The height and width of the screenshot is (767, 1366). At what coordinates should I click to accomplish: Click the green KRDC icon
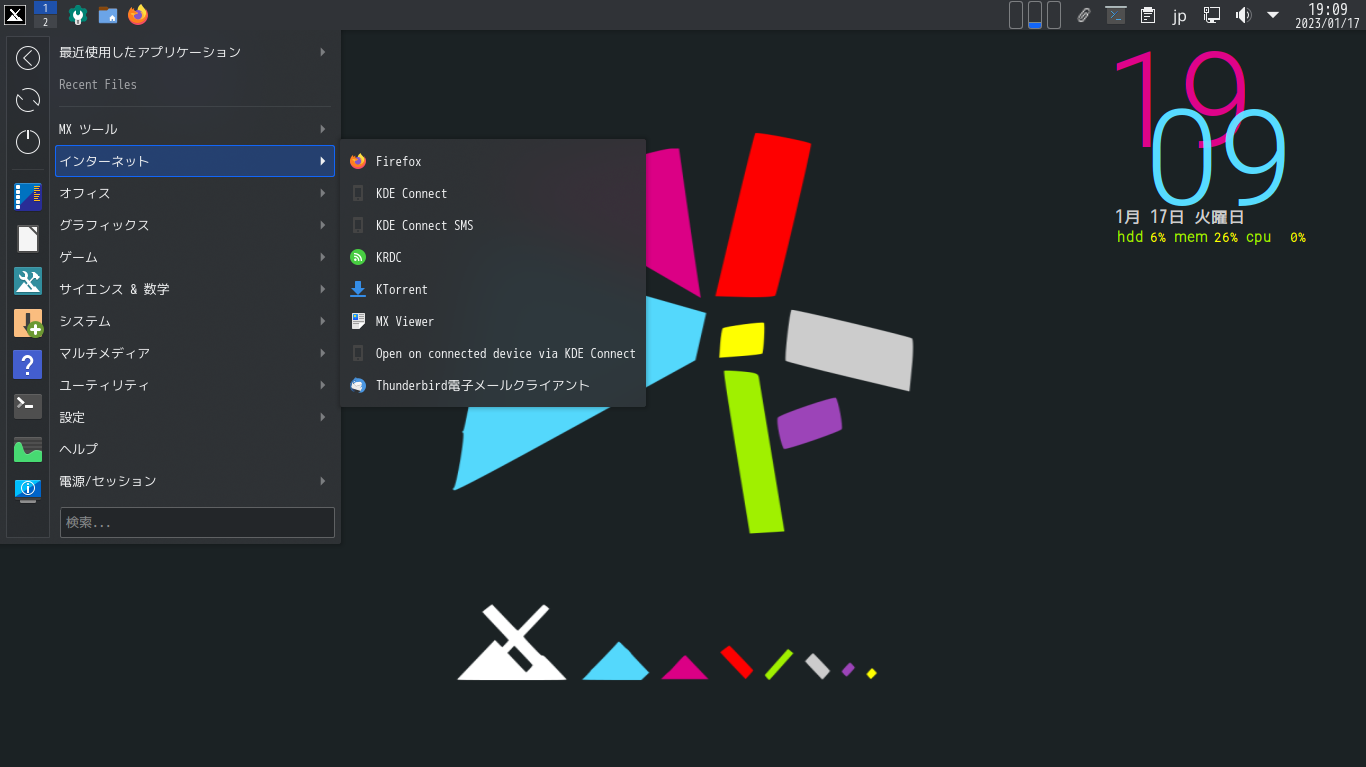coord(358,257)
